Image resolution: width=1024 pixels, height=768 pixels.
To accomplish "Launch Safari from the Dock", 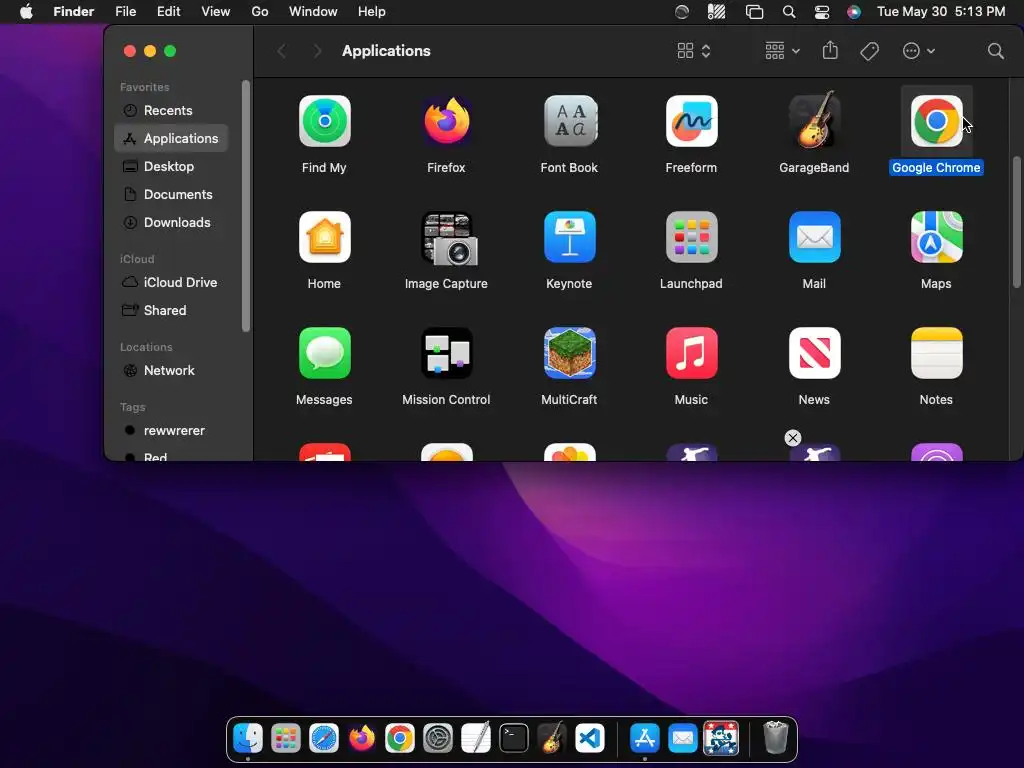I will (x=324, y=739).
